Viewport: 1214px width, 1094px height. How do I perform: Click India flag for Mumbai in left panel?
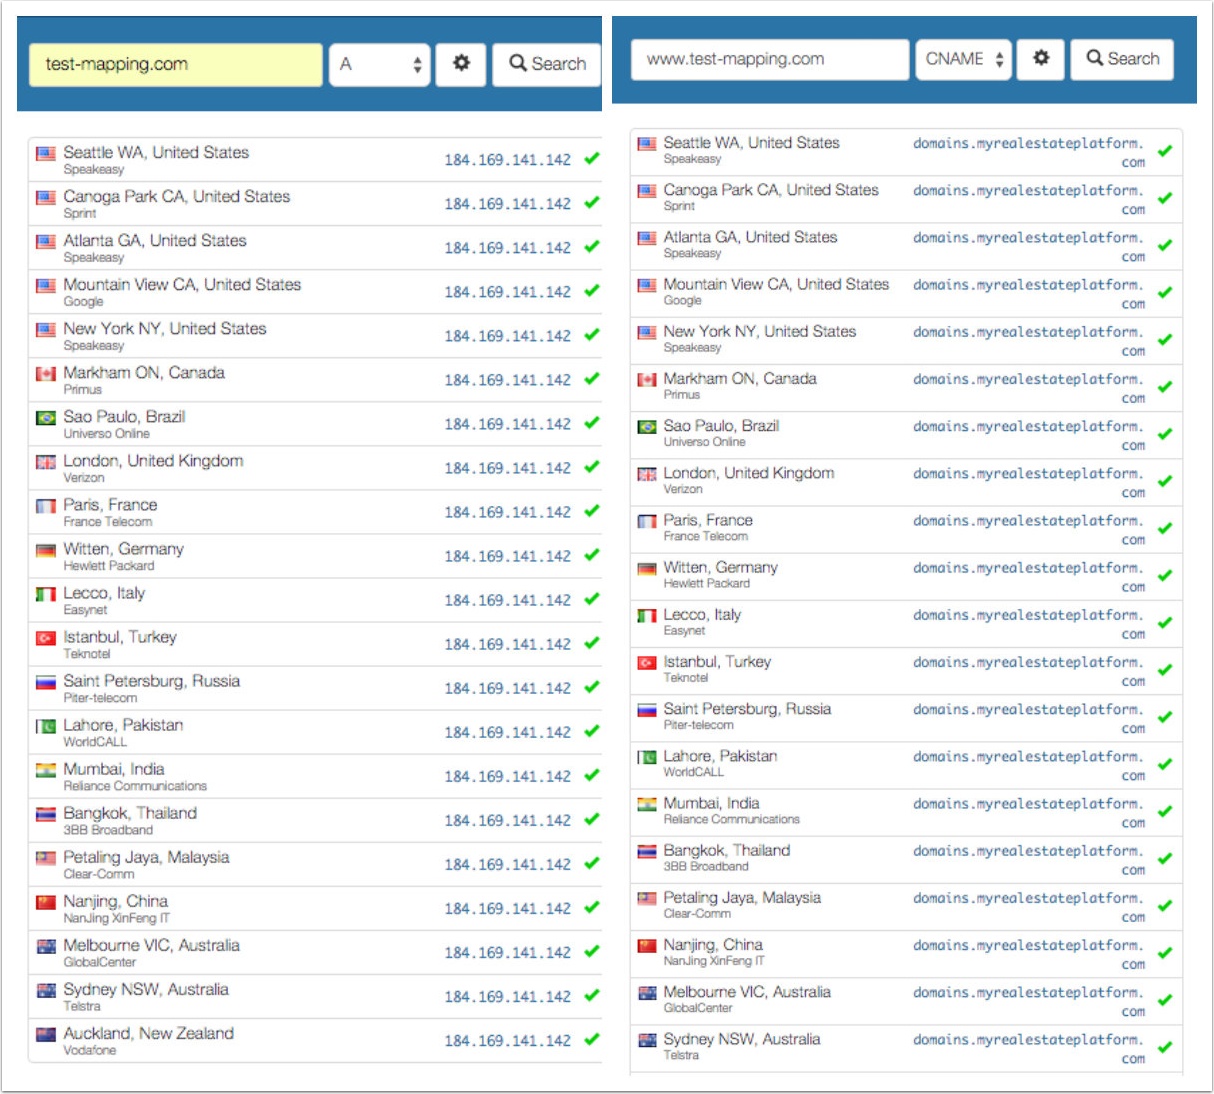point(46,770)
